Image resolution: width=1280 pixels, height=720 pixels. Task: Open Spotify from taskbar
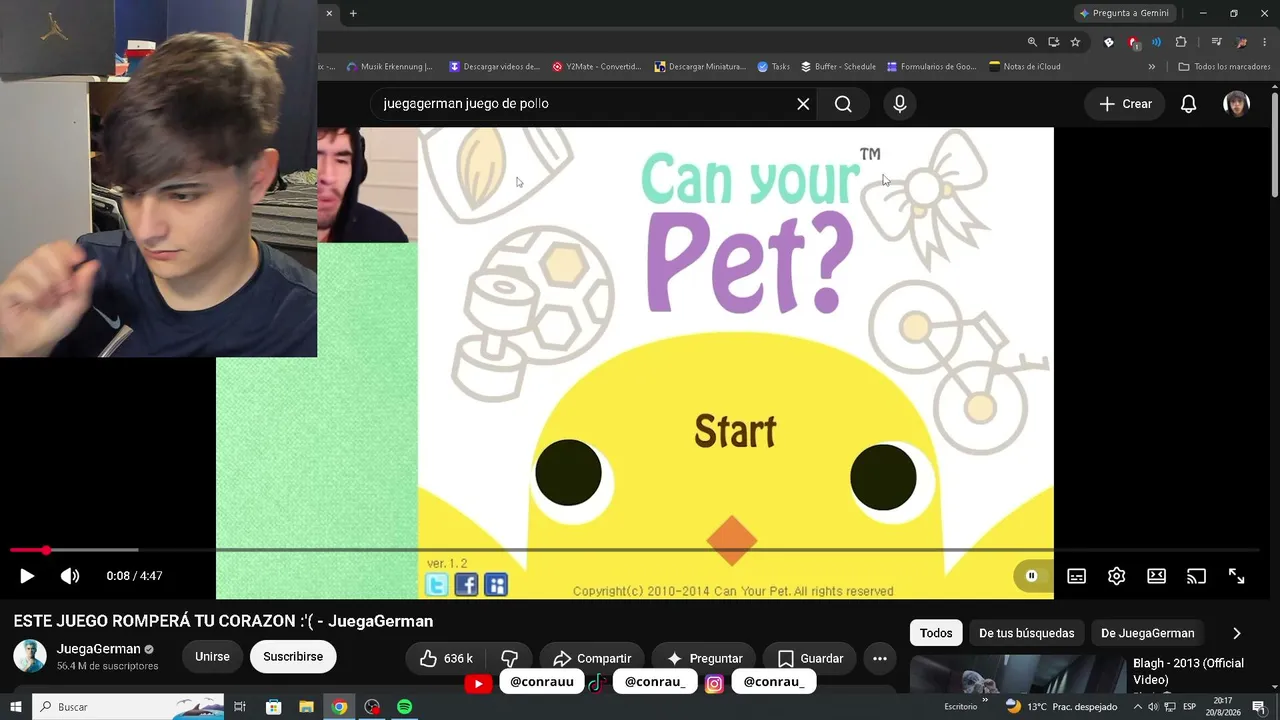[x=404, y=707]
